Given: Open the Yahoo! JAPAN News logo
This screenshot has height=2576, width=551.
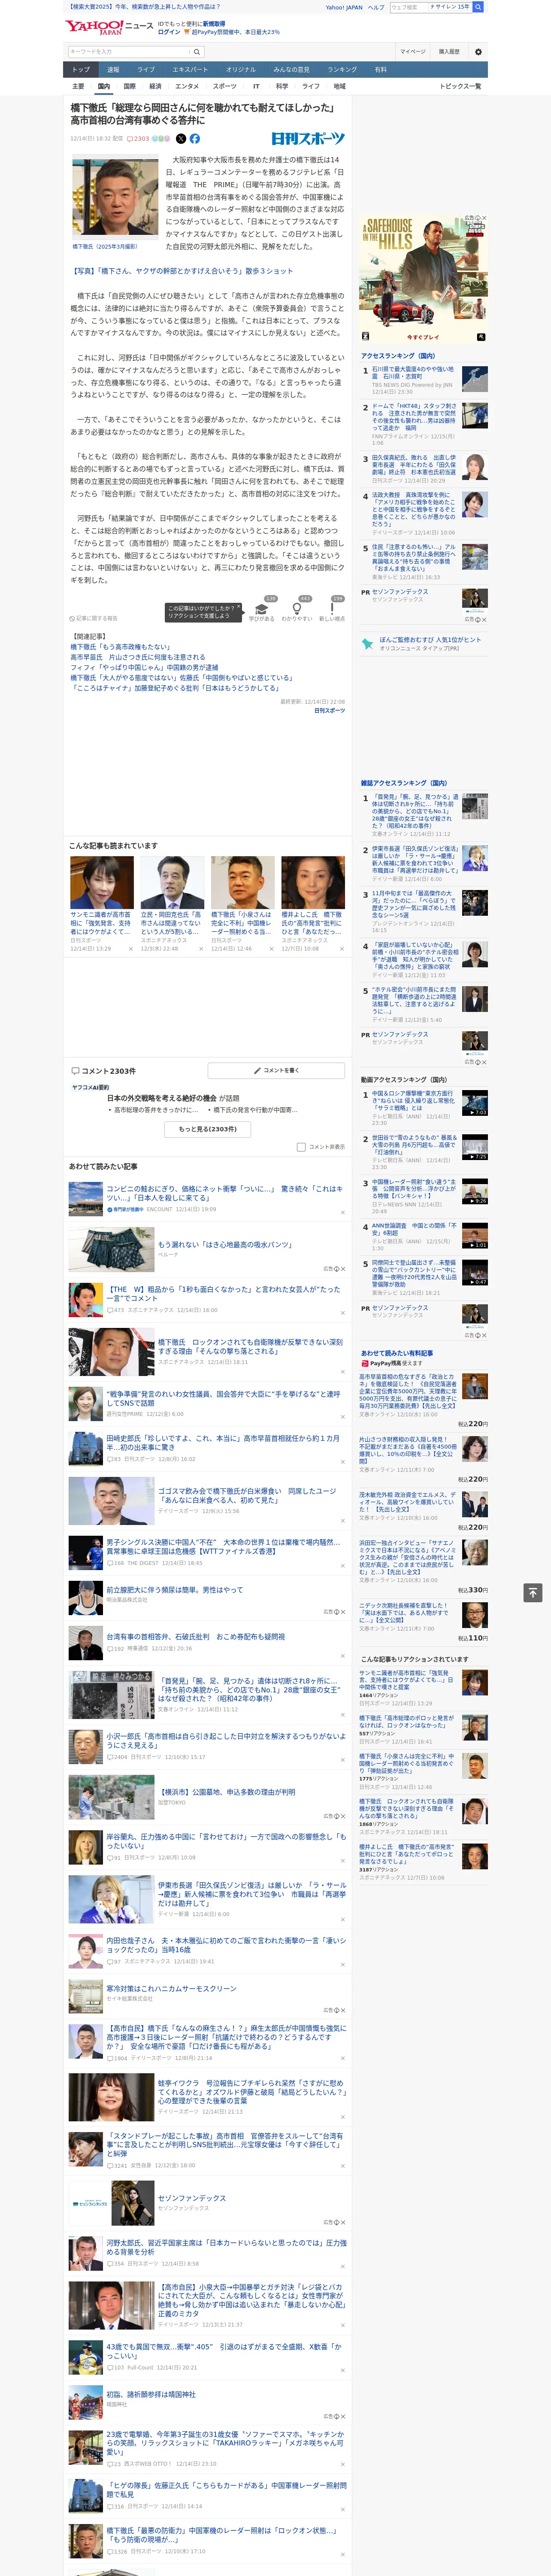Looking at the screenshot, I should 109,27.
